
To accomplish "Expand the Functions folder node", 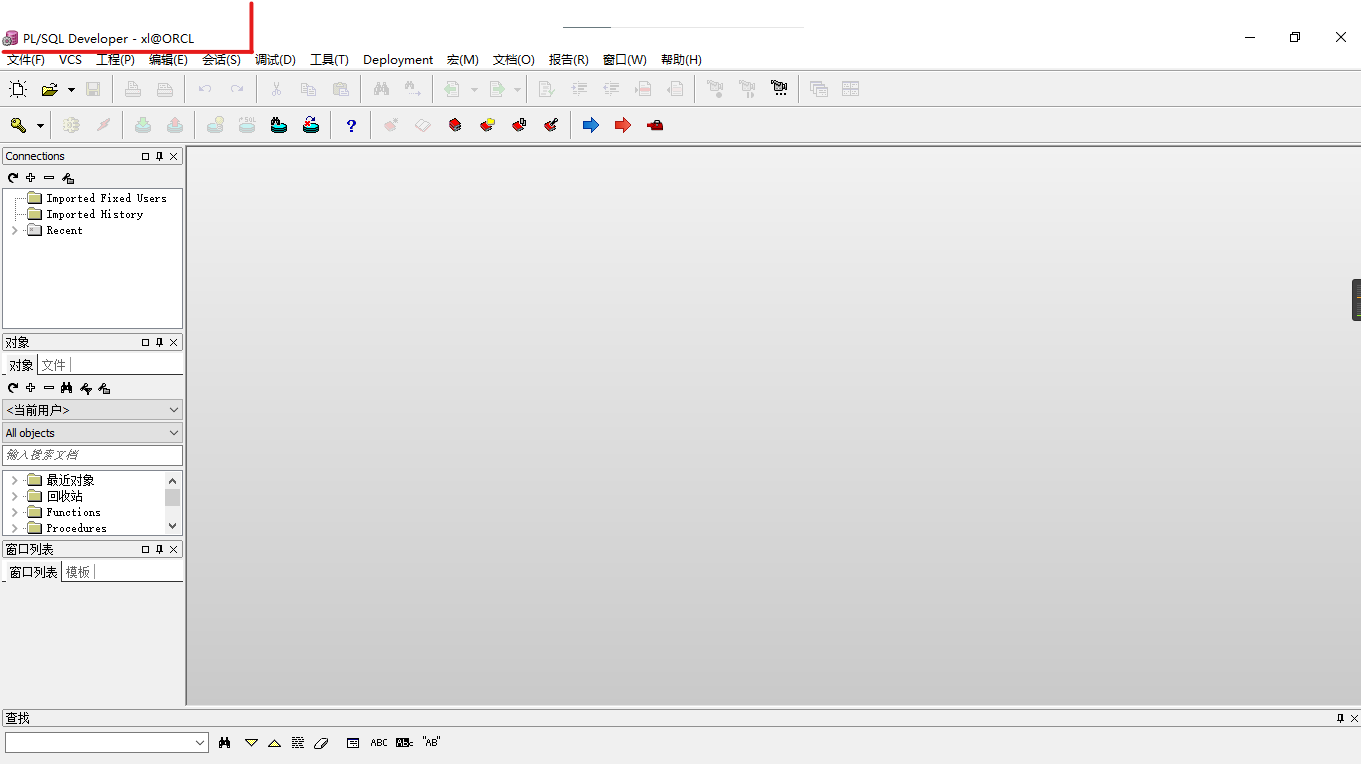I will pos(14,512).
